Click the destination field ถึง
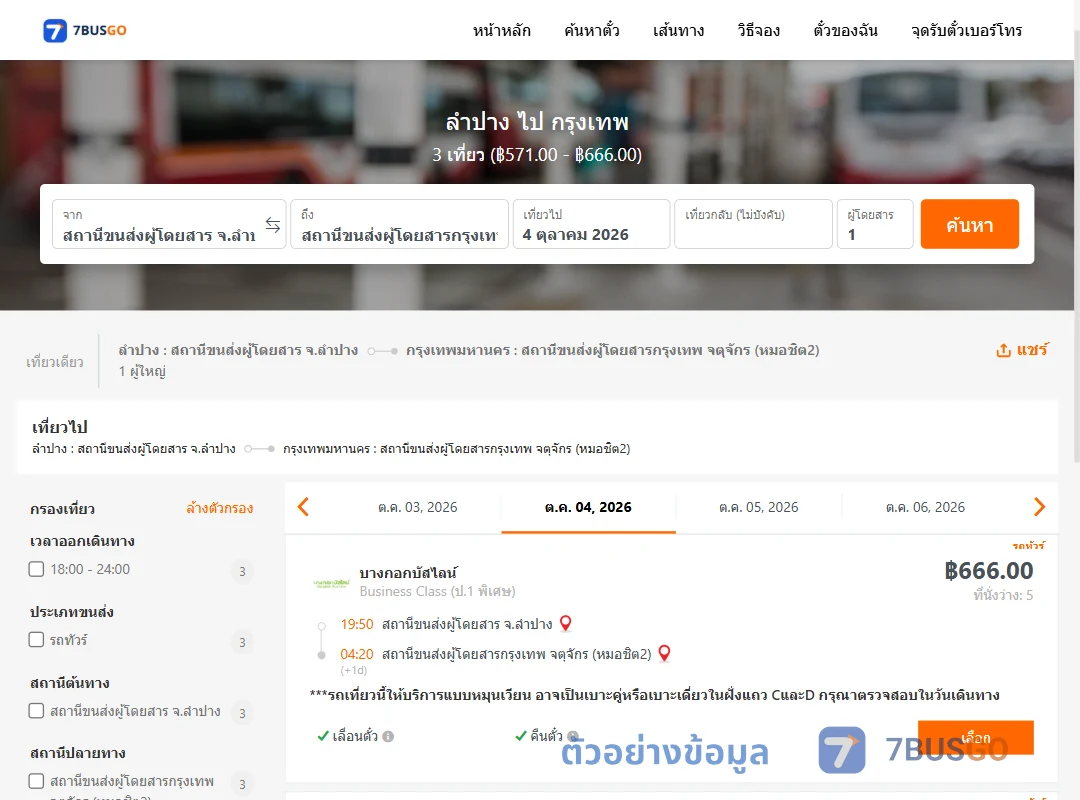Viewport: 1080px width, 800px height. (399, 224)
